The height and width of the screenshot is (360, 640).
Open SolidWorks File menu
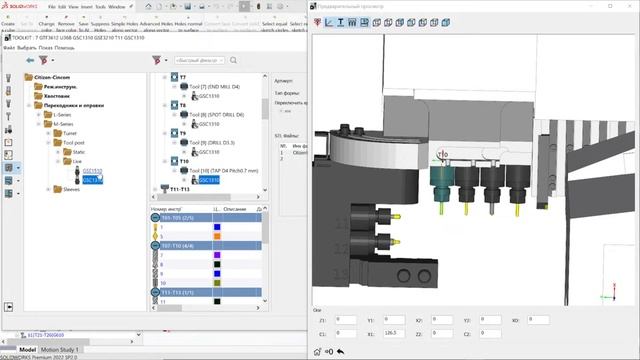tap(51, 7)
